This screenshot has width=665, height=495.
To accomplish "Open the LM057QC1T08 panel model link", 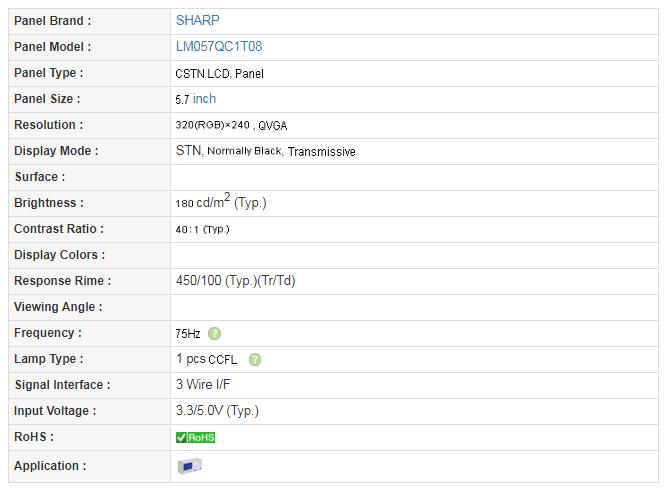I will point(219,46).
